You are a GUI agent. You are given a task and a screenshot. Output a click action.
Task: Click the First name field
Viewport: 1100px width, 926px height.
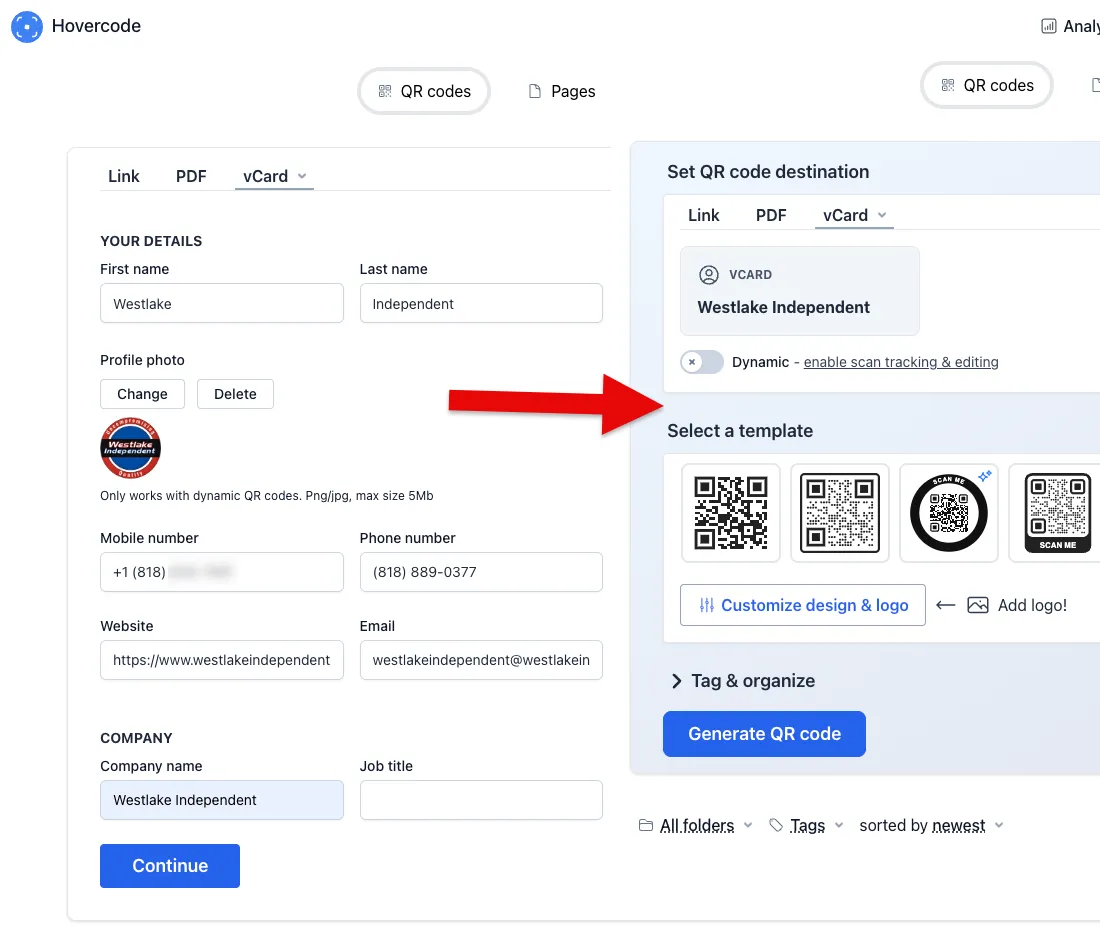(x=222, y=303)
